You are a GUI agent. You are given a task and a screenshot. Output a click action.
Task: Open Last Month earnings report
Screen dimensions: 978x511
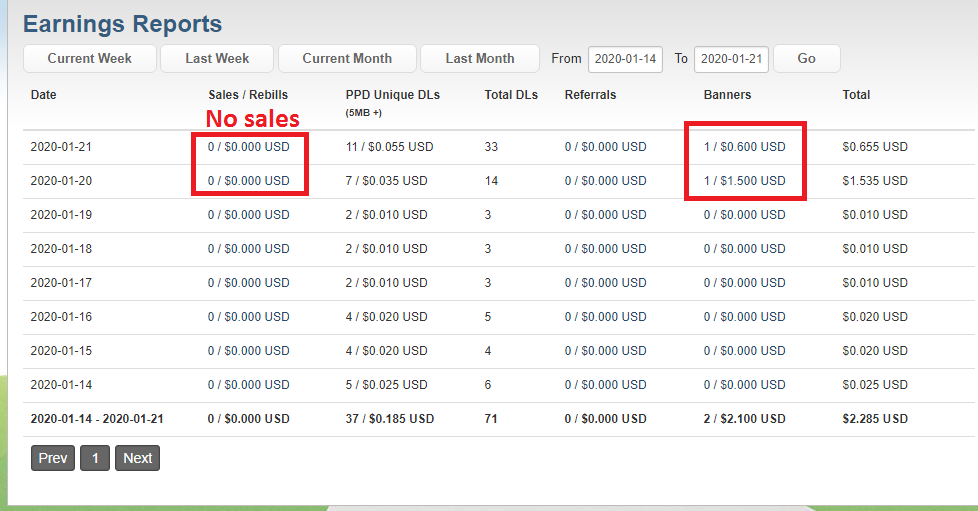pos(480,59)
